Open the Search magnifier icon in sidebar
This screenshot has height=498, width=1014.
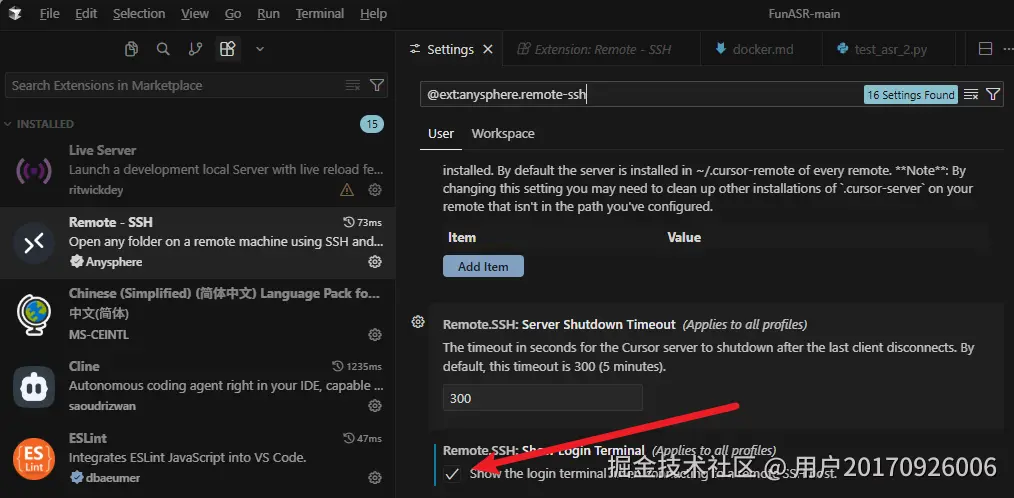[163, 49]
